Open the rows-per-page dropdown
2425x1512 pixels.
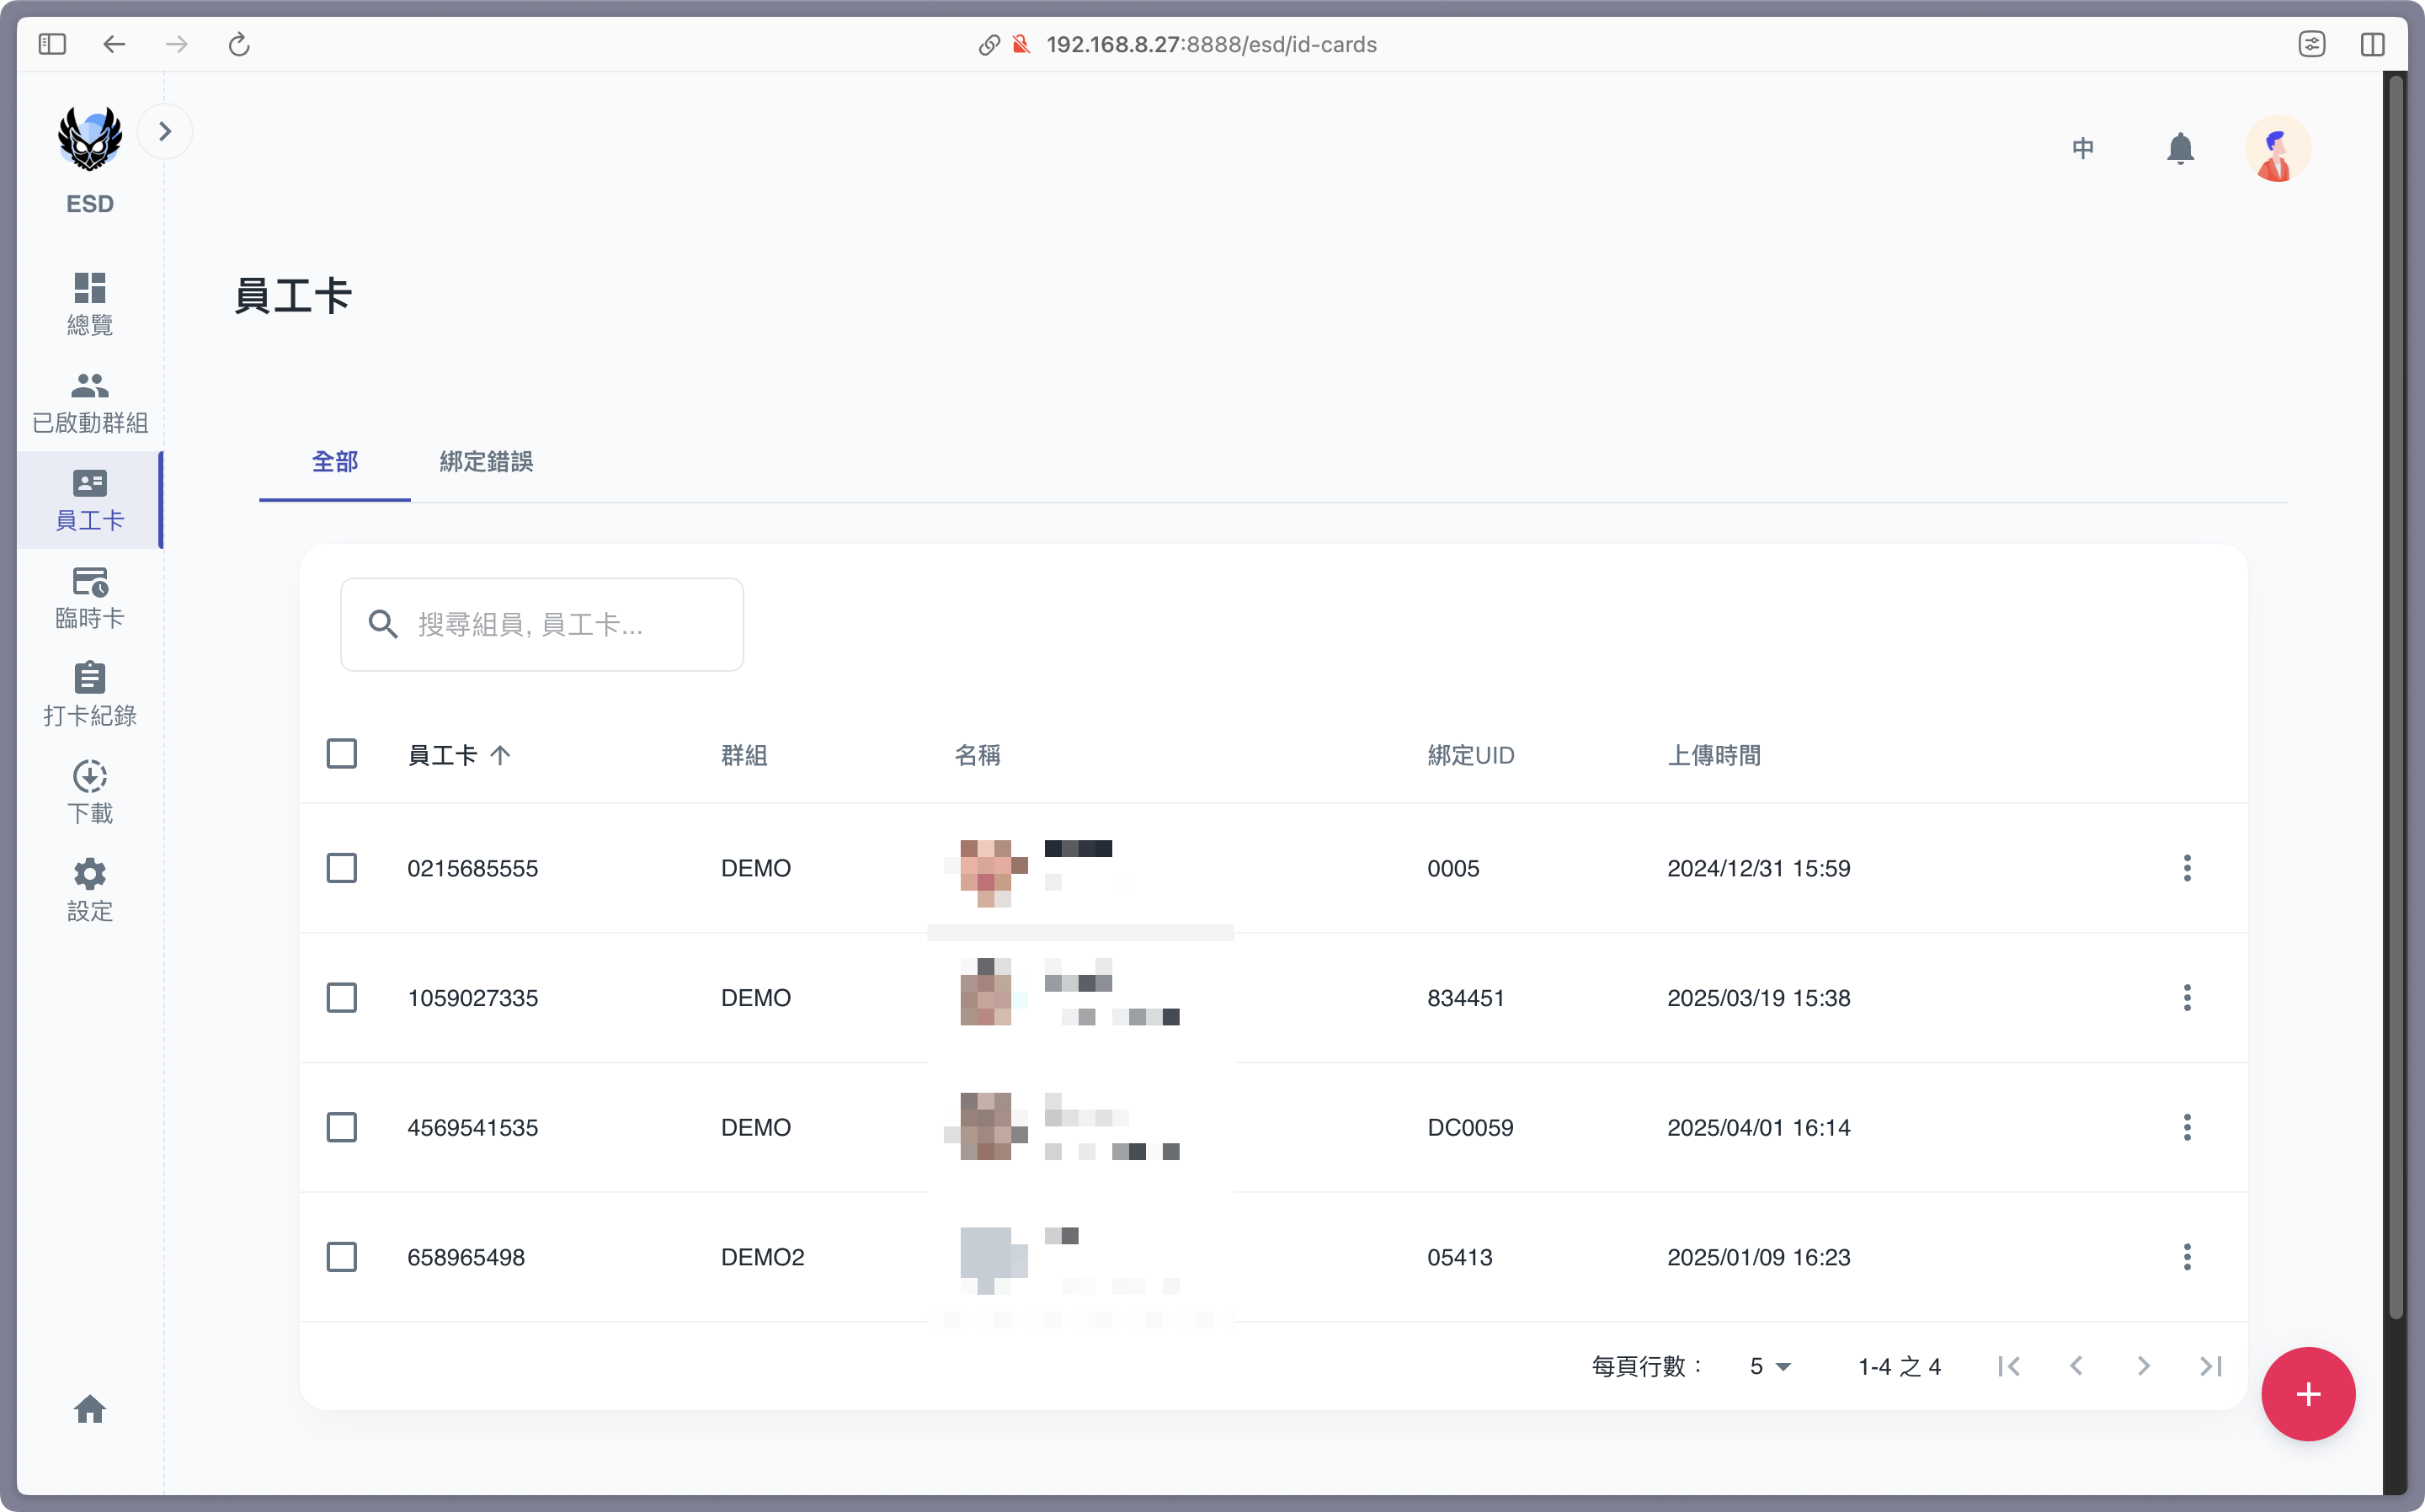[1770, 1366]
